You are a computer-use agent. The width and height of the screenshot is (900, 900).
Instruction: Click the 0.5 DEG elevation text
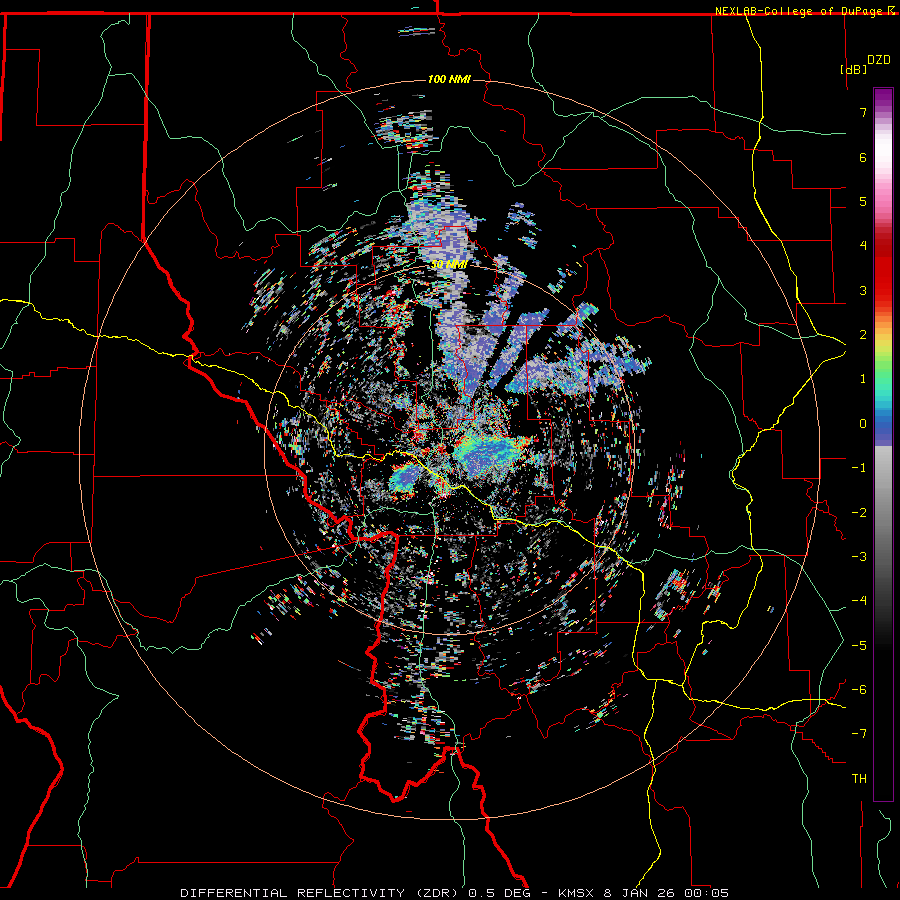(x=498, y=893)
